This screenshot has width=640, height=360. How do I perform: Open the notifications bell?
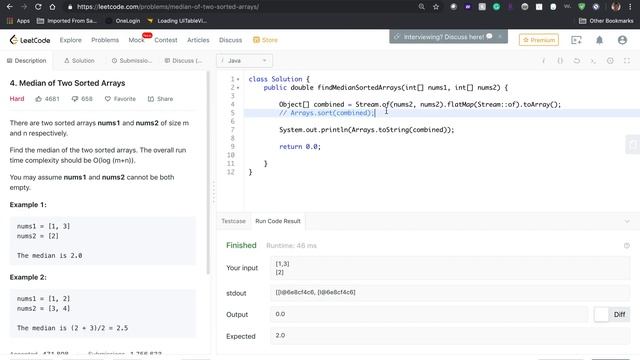599,40
